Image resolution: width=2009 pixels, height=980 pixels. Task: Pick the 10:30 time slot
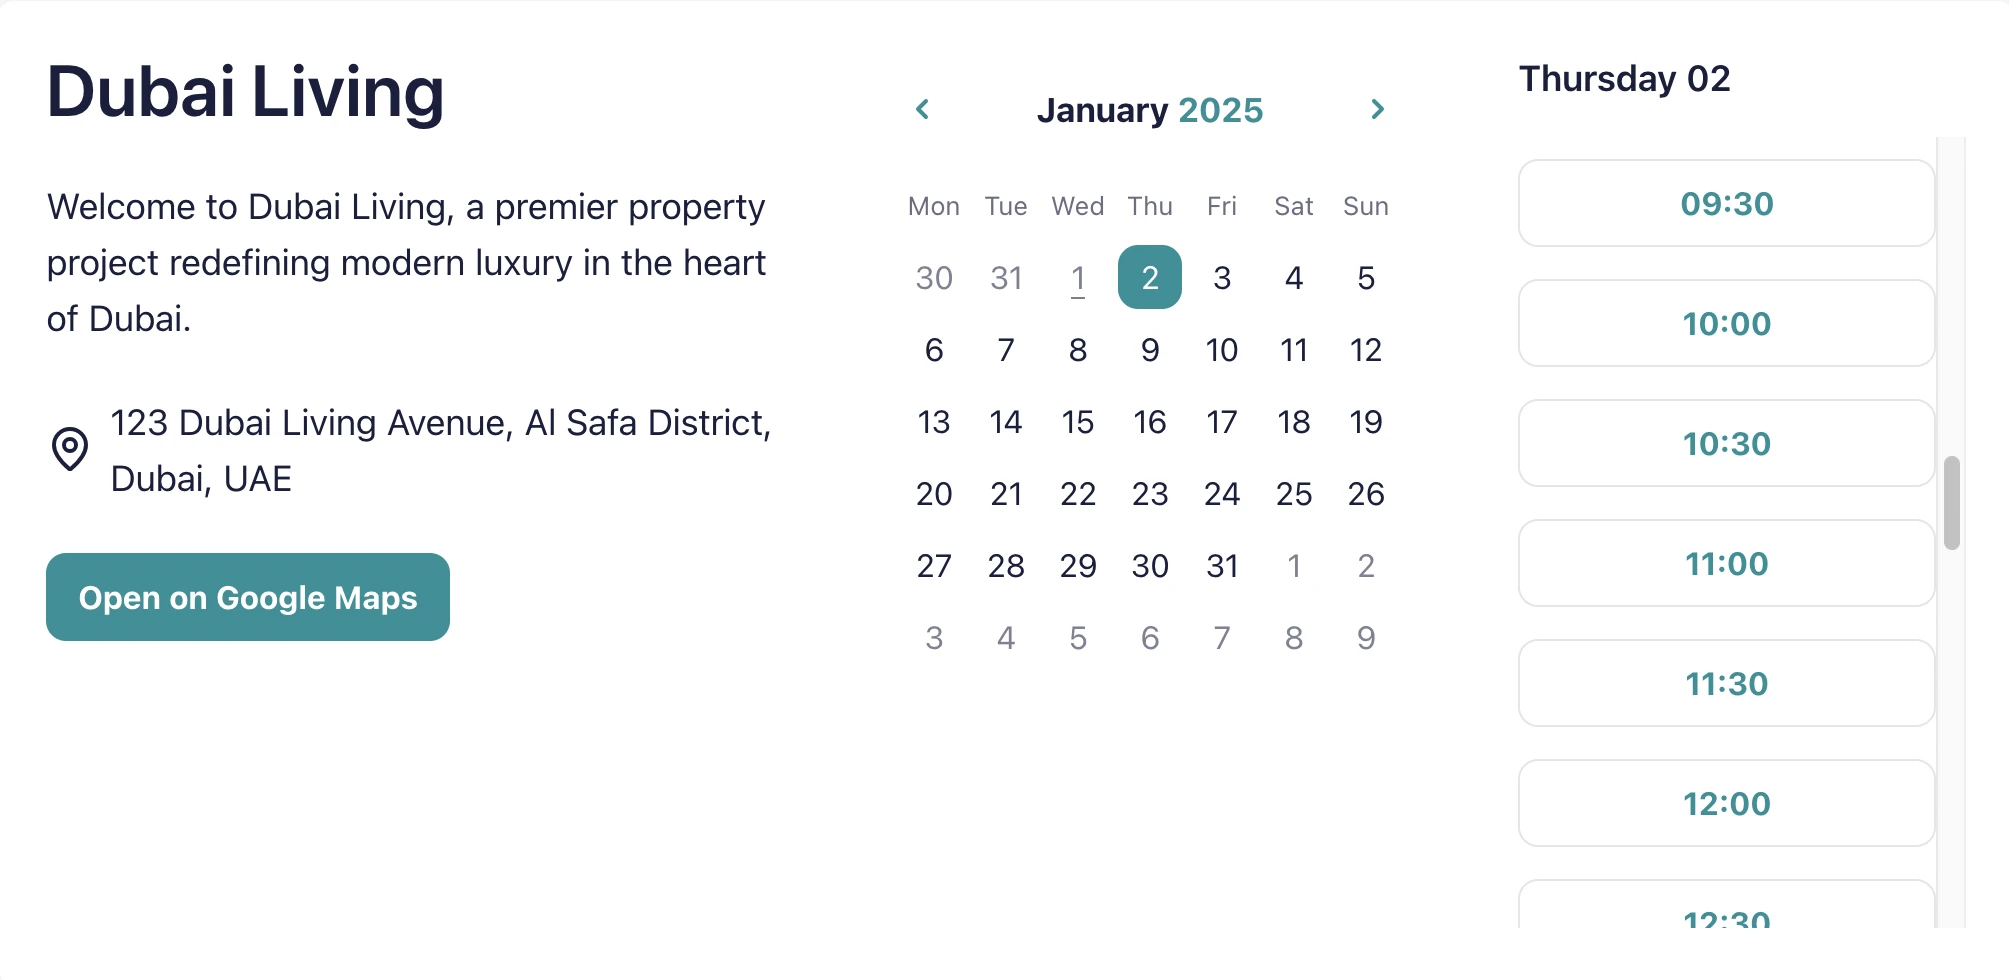(x=1726, y=443)
